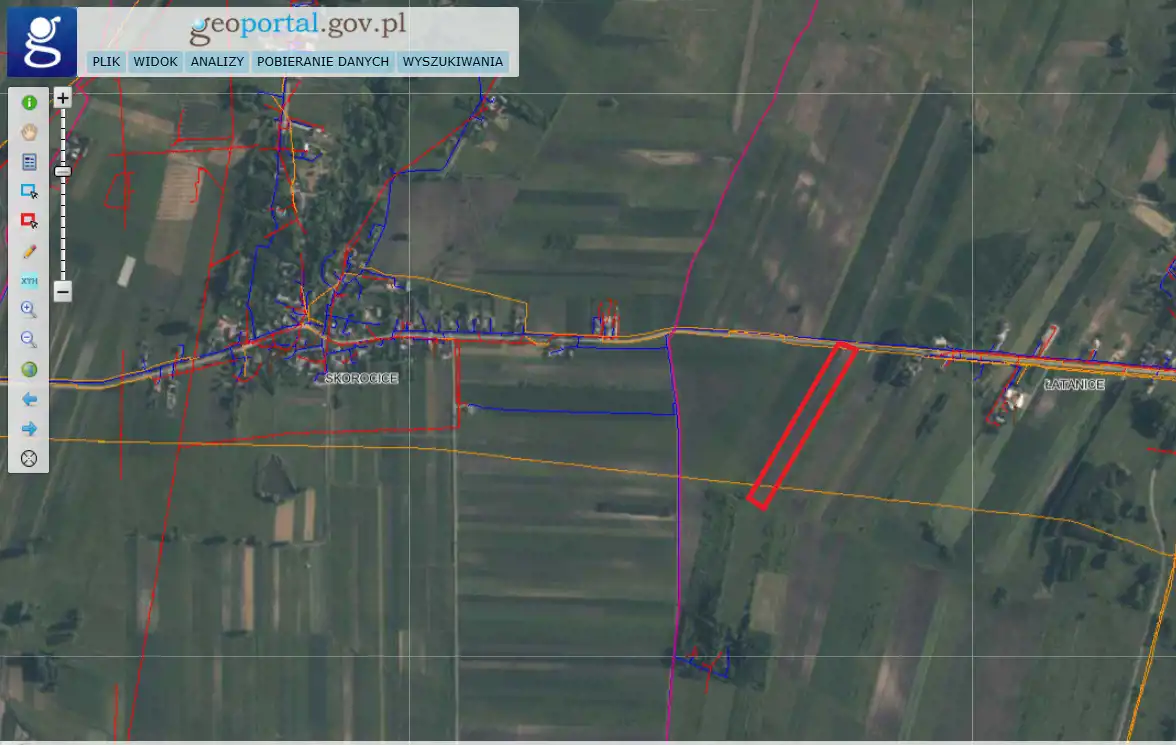Image resolution: width=1176 pixels, height=745 pixels.
Task: Open the layer list panel icon
Action: click(x=29, y=161)
